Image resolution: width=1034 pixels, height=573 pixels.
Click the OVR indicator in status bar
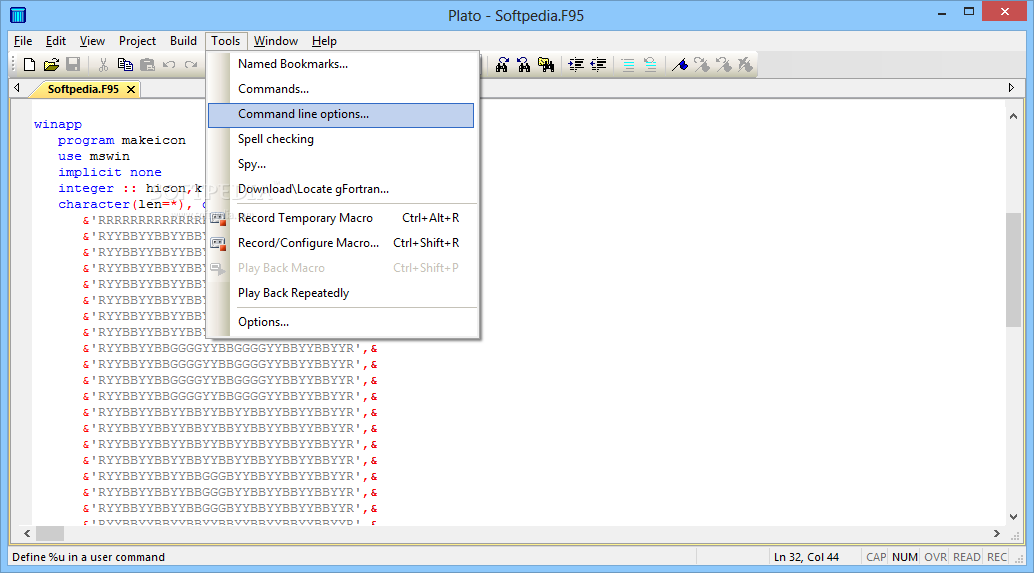coord(935,557)
